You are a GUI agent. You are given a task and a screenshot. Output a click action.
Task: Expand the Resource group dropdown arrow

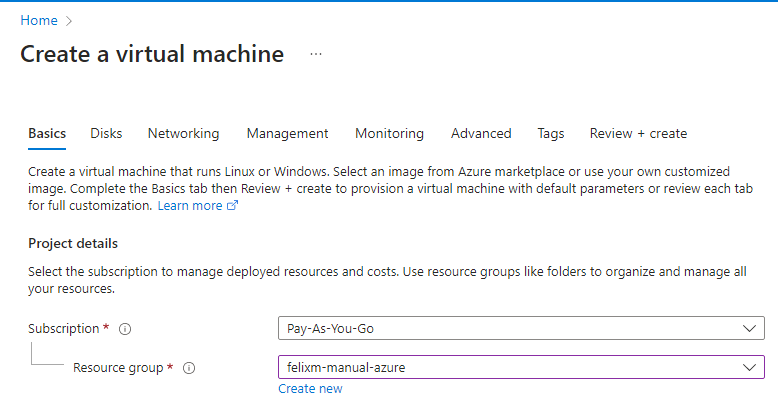[x=749, y=368]
